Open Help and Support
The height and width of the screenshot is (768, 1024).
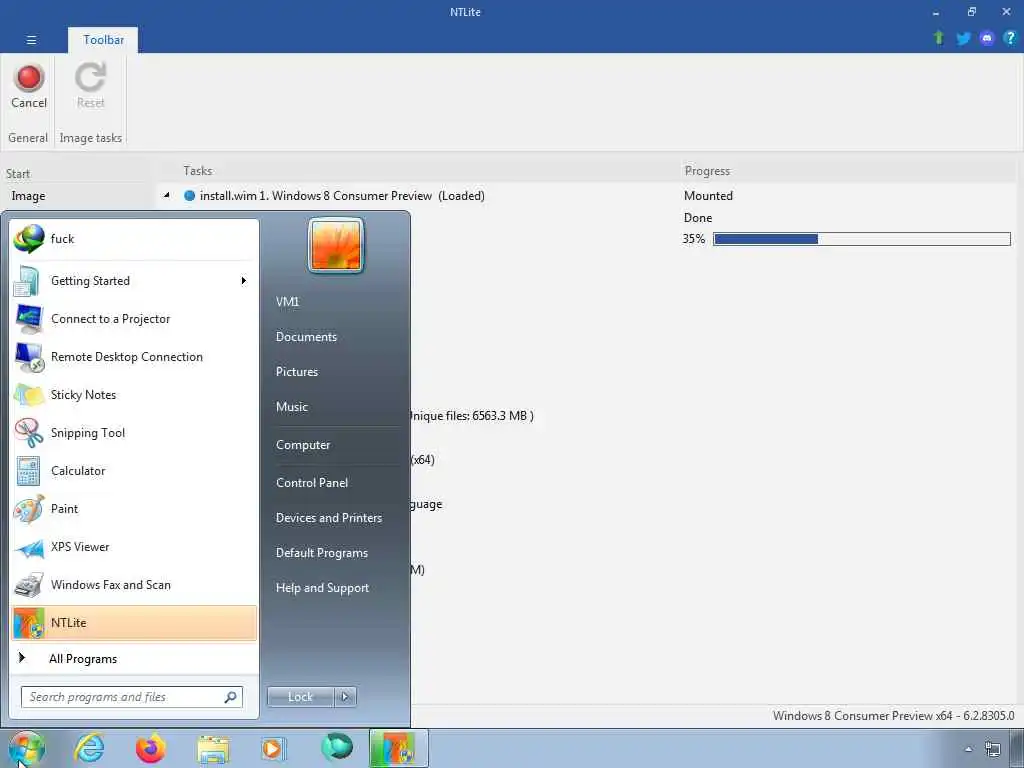pyautogui.click(x=322, y=588)
